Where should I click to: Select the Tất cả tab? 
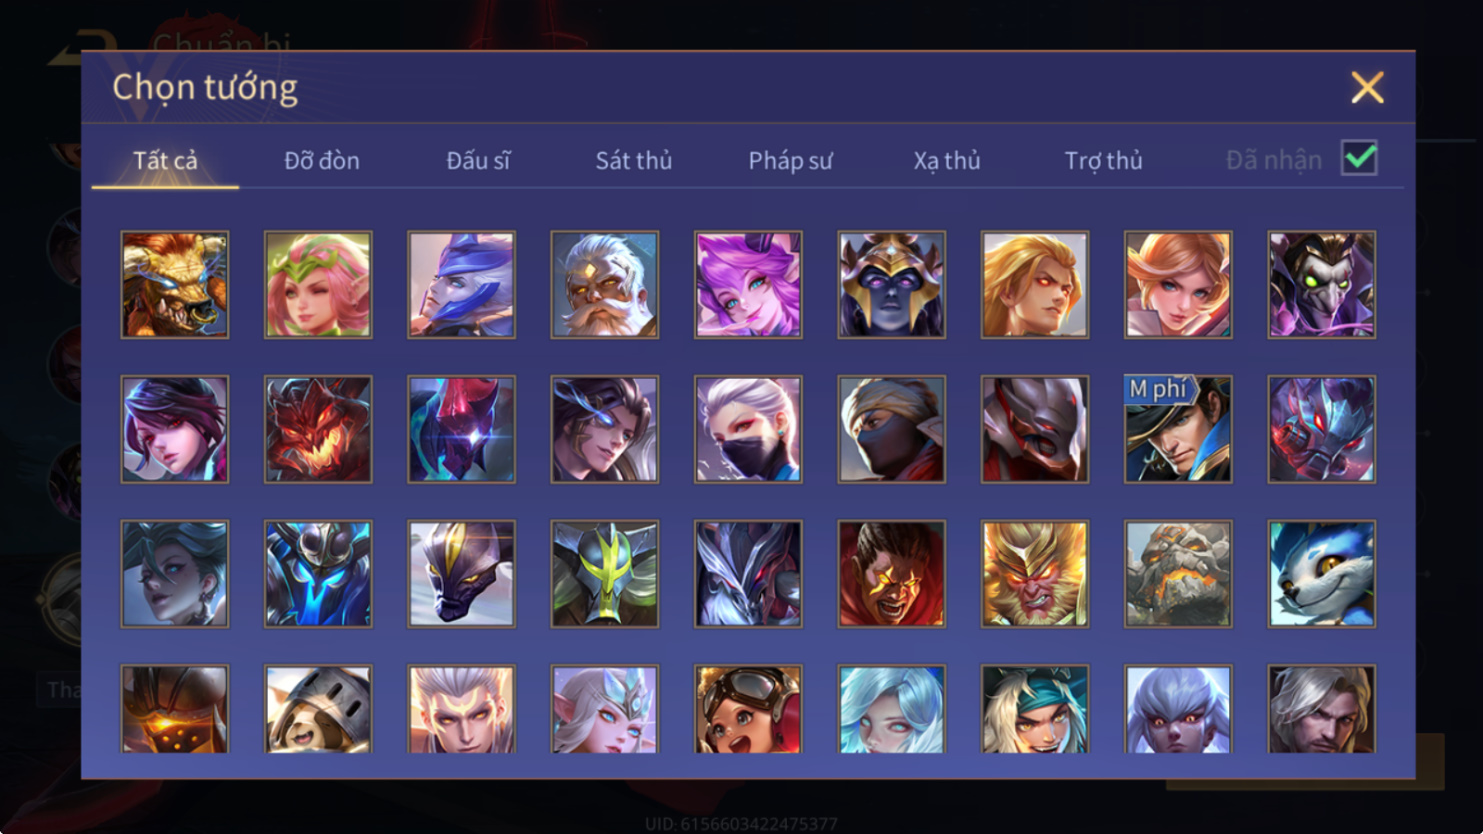pos(165,160)
